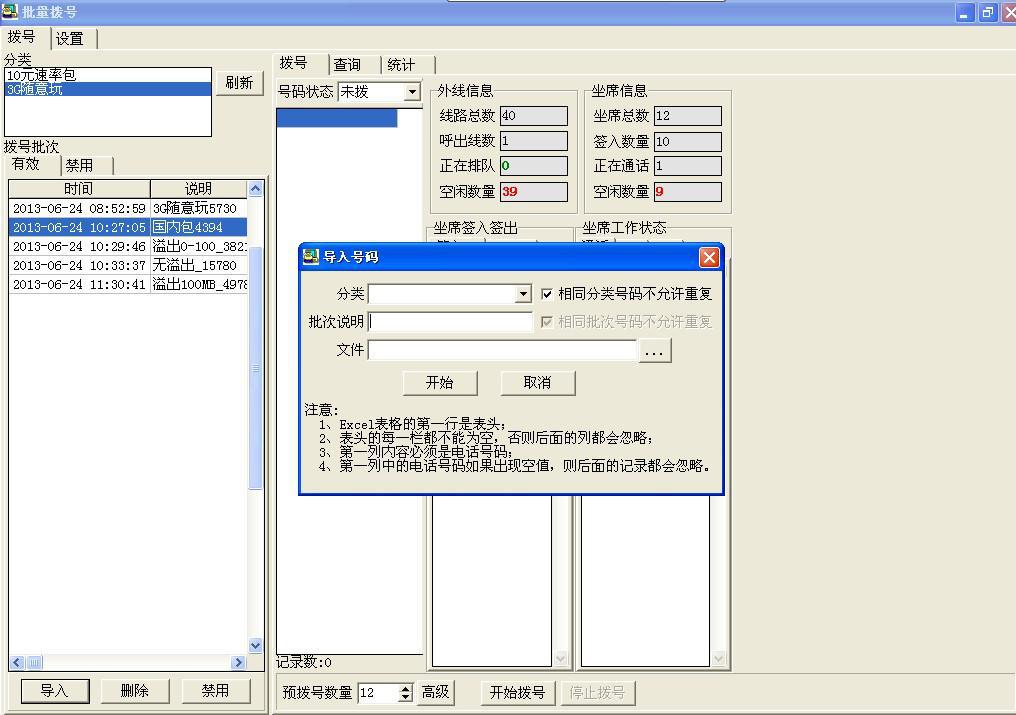This screenshot has height=715, width=1016.
Task: Click the ... file browse button
Action: point(657,350)
